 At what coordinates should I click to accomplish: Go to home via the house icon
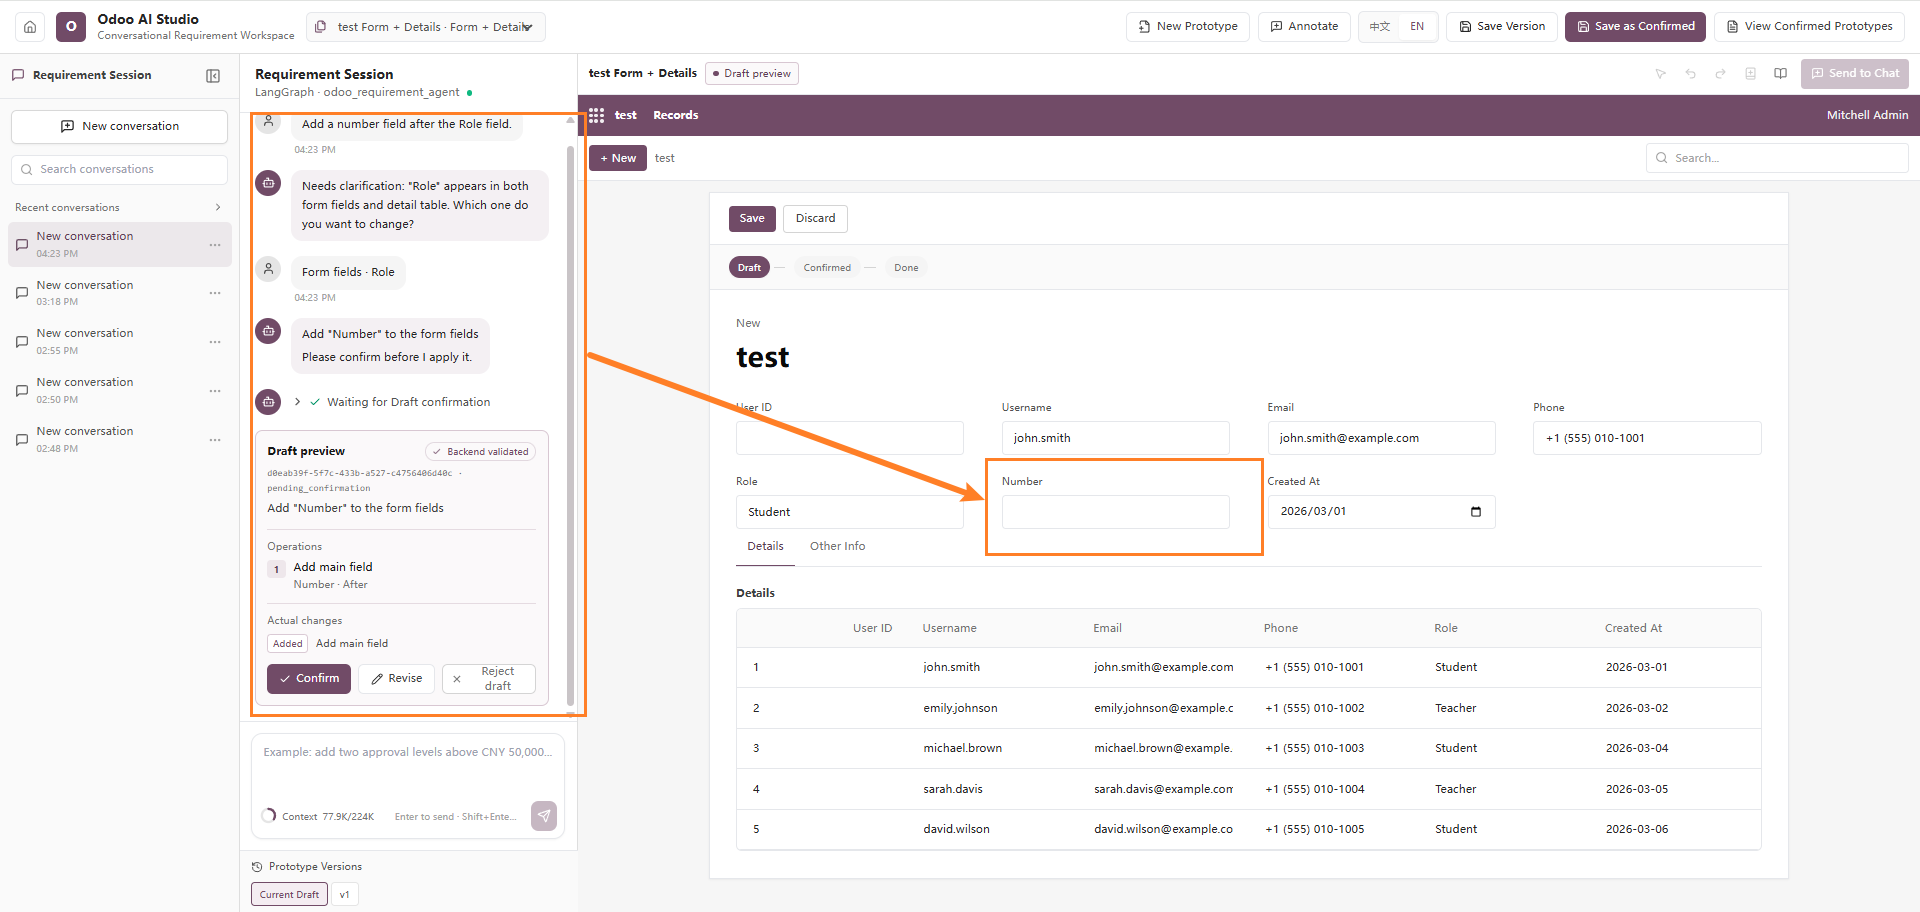click(x=30, y=27)
